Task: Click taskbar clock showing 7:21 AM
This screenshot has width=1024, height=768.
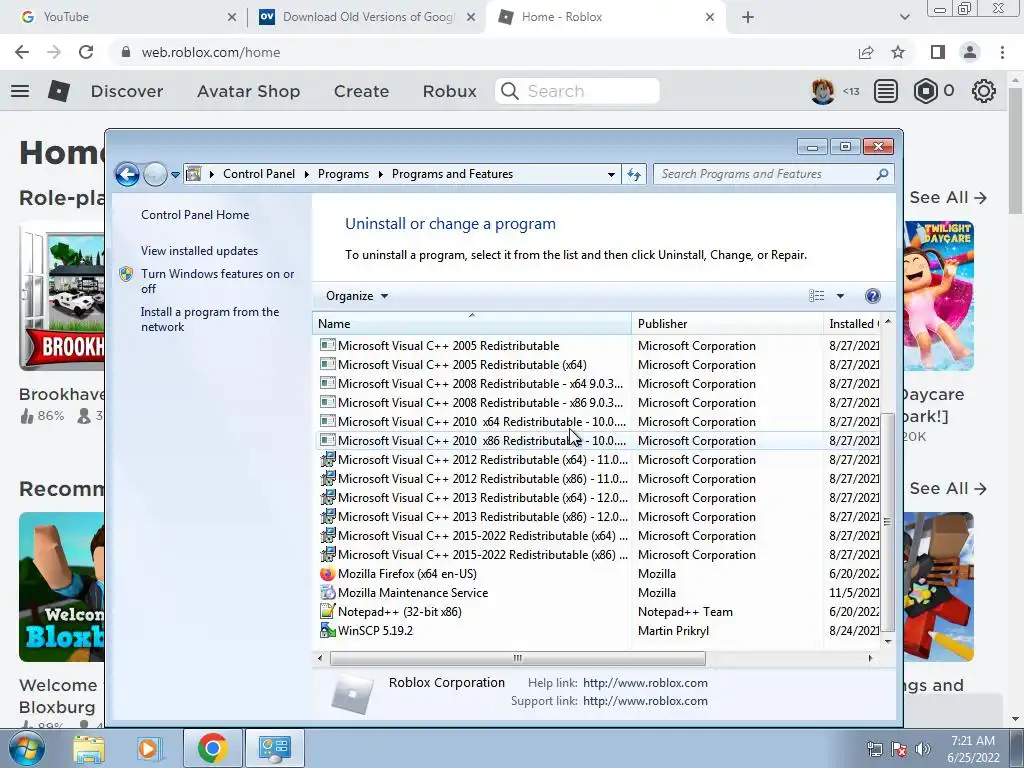Action: click(x=973, y=749)
